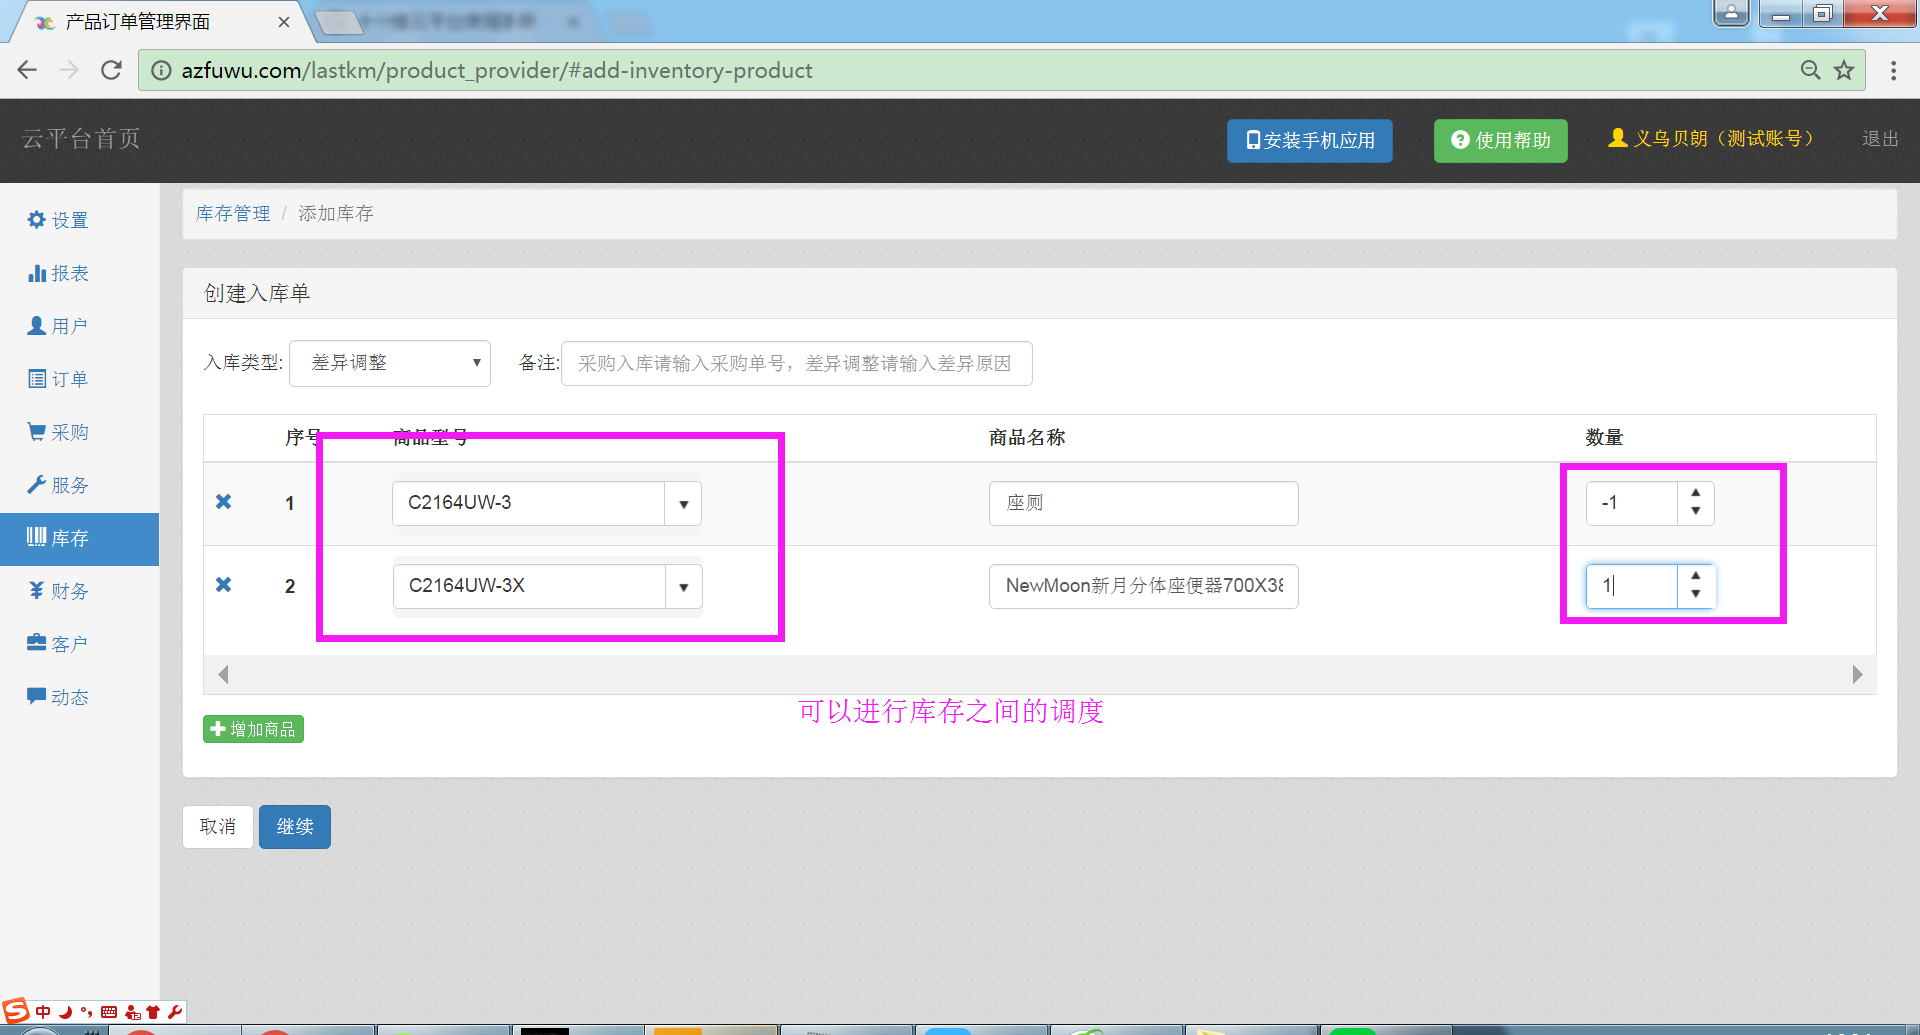
Task: Go back with the browser arrow
Action: (27, 70)
